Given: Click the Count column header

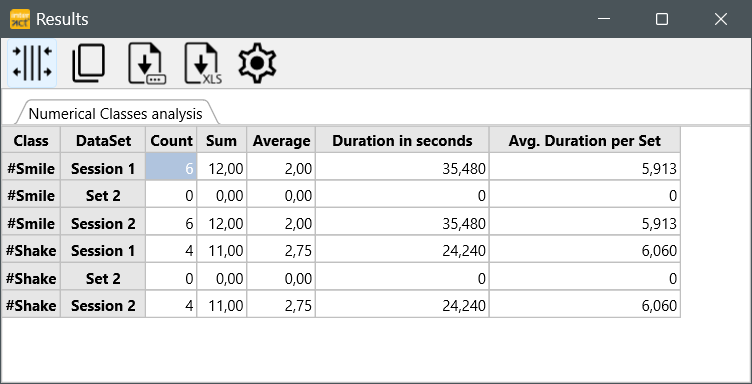Looking at the screenshot, I should 171,140.
